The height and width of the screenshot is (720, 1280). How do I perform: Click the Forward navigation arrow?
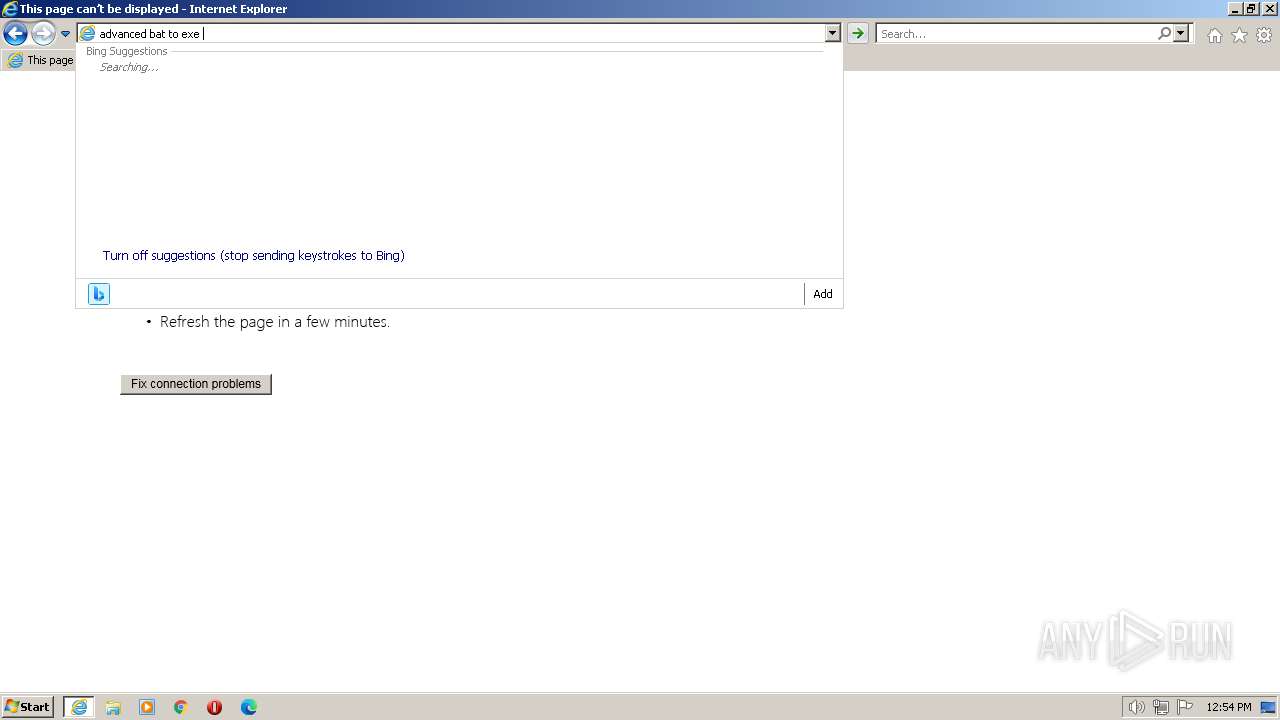click(42, 34)
